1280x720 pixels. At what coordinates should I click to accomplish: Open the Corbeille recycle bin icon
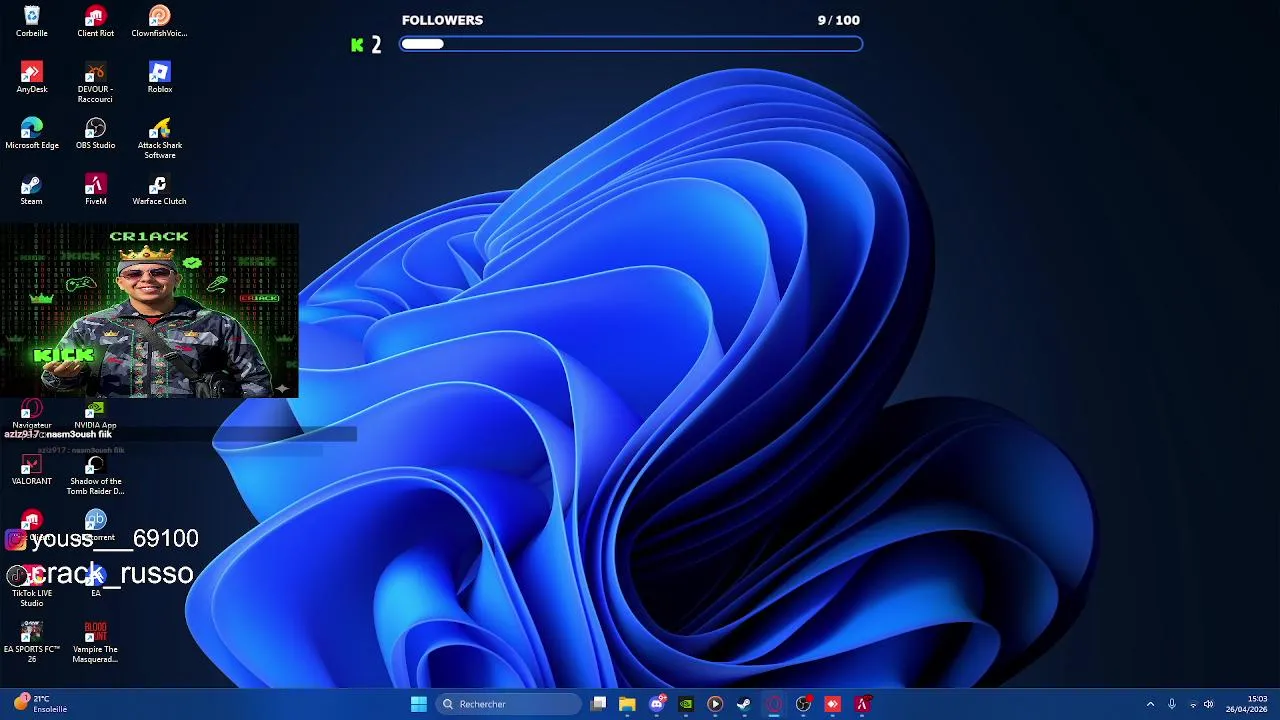pyautogui.click(x=31, y=21)
